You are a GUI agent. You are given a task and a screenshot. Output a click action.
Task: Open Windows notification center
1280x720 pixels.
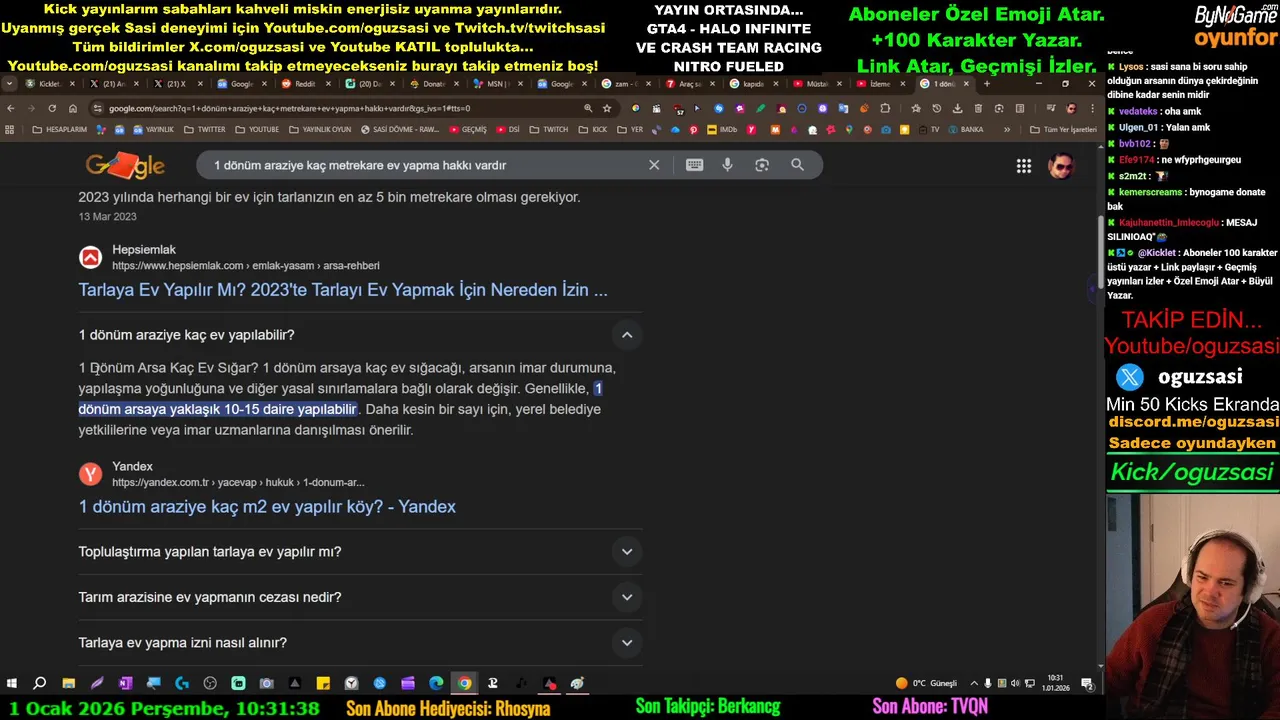tap(1087, 683)
